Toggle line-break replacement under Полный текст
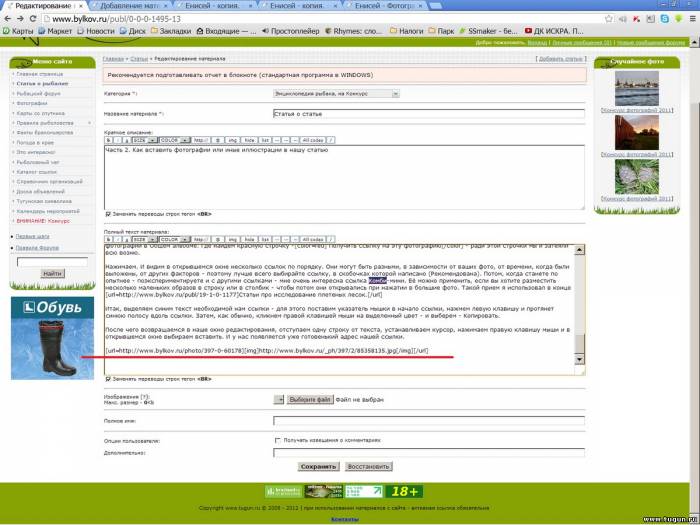700x525 pixels. point(108,379)
